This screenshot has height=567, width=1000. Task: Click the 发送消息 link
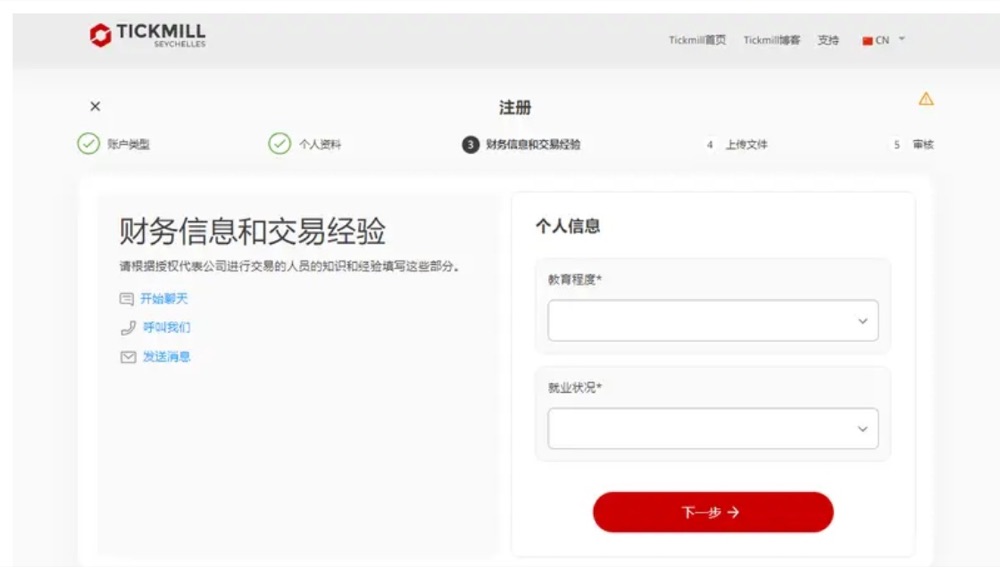(x=166, y=357)
